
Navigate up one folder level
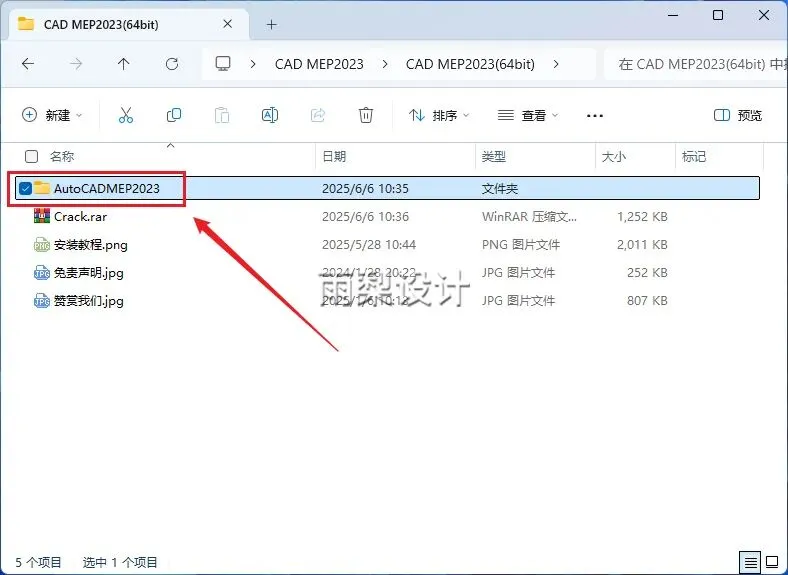(x=124, y=64)
